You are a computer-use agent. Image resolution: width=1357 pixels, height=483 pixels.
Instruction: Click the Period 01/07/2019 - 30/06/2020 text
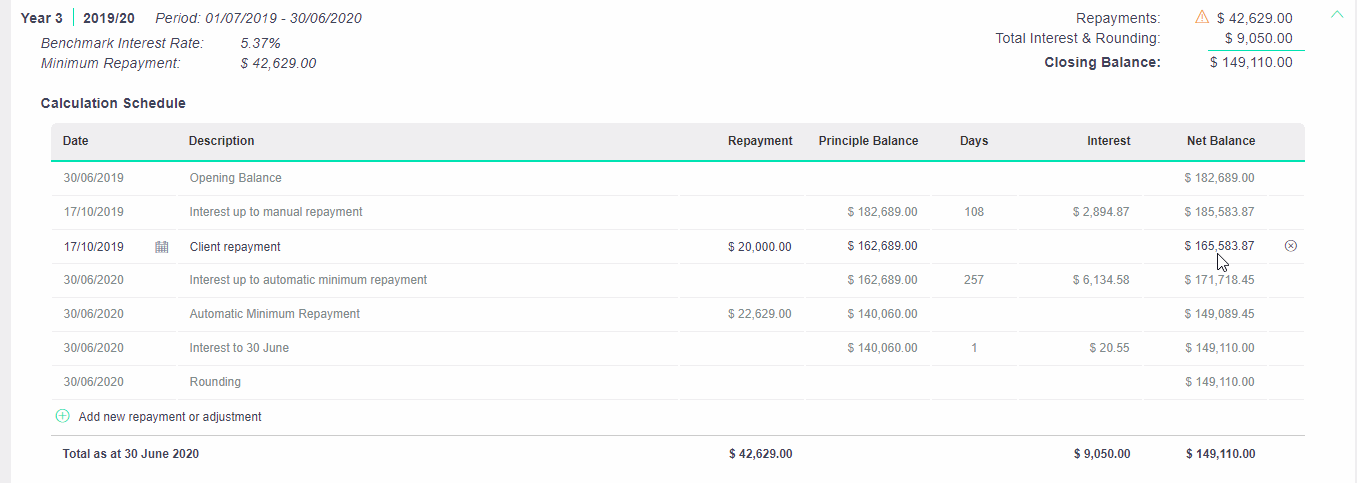pyautogui.click(x=259, y=18)
